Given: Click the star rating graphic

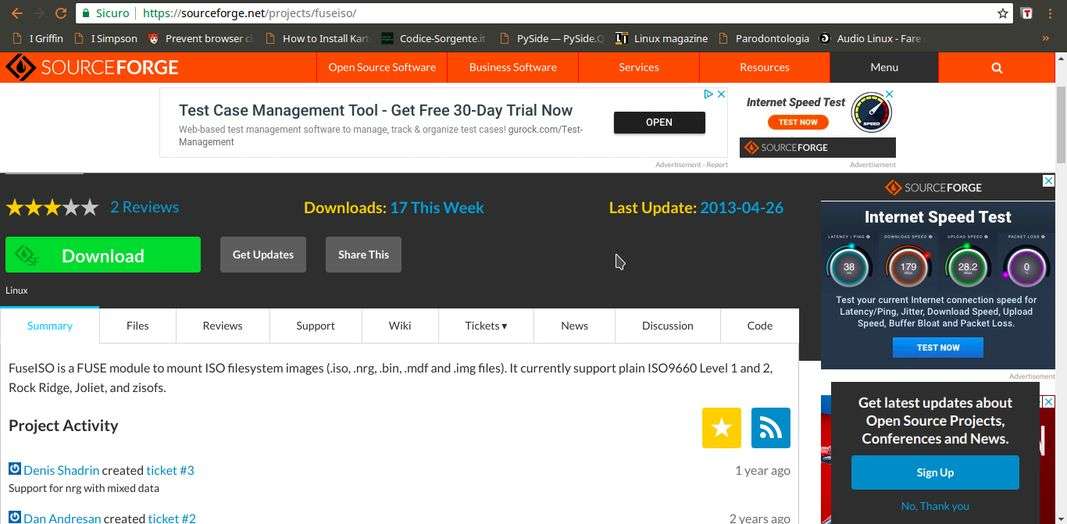Looking at the screenshot, I should pyautogui.click(x=52, y=208).
